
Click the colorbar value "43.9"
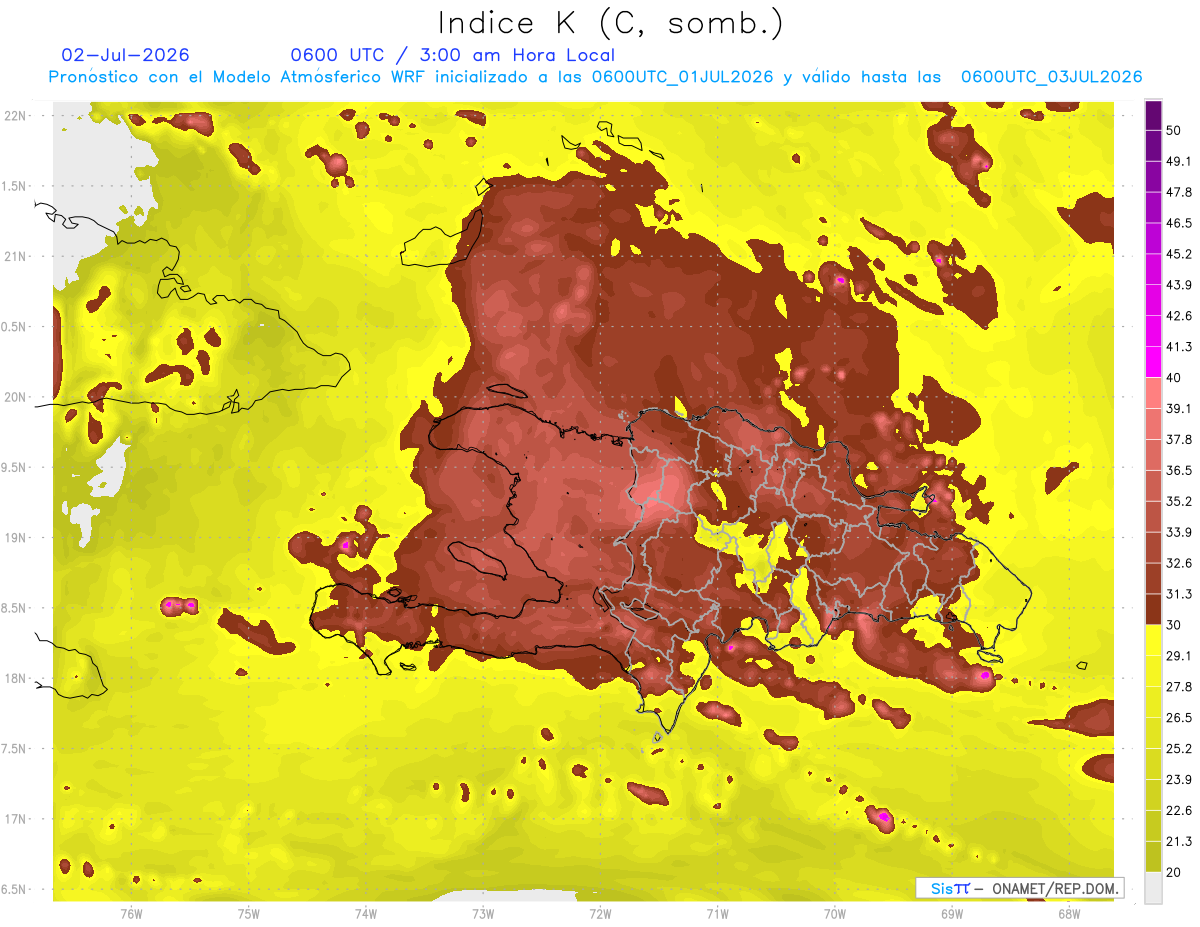1178,285
